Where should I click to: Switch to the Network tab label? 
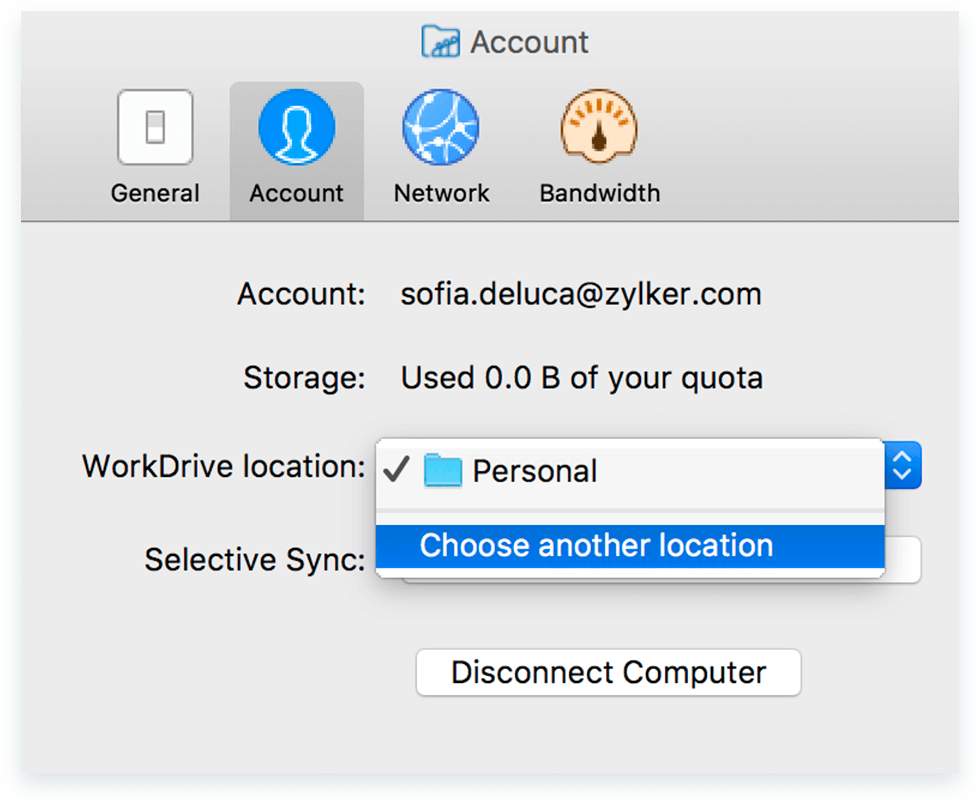pos(441,193)
